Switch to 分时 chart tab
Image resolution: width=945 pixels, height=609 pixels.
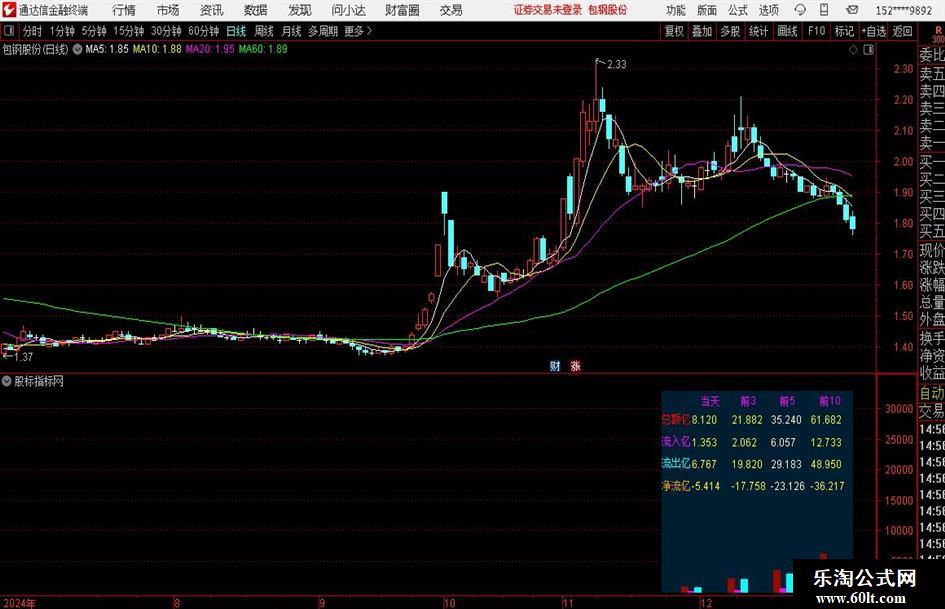click(32, 31)
